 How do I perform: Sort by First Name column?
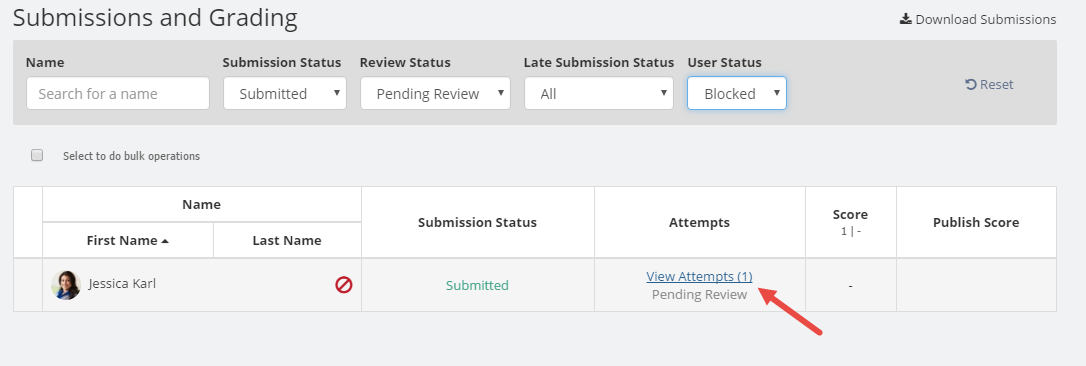click(127, 241)
